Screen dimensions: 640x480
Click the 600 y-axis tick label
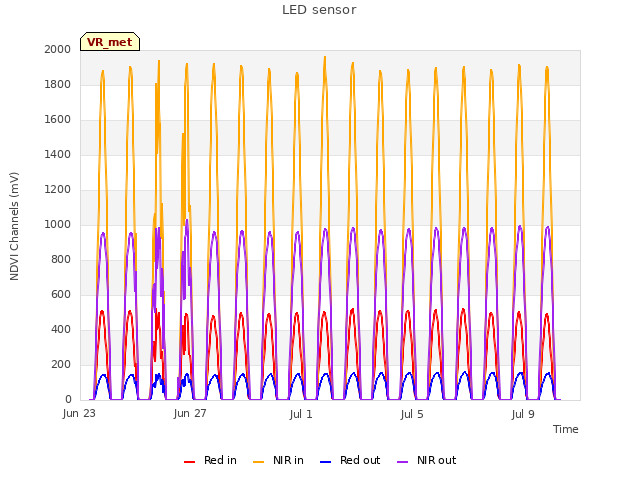pyautogui.click(x=61, y=294)
